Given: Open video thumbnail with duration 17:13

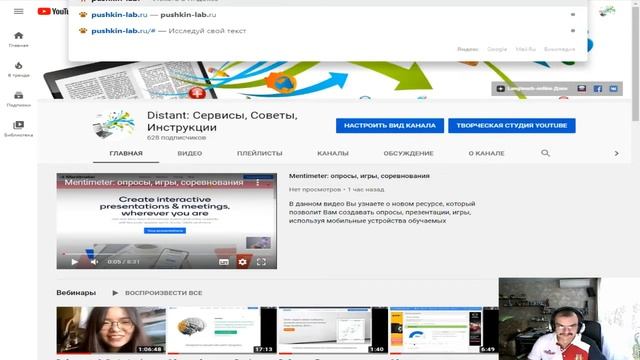Looking at the screenshot, I should point(222,330).
